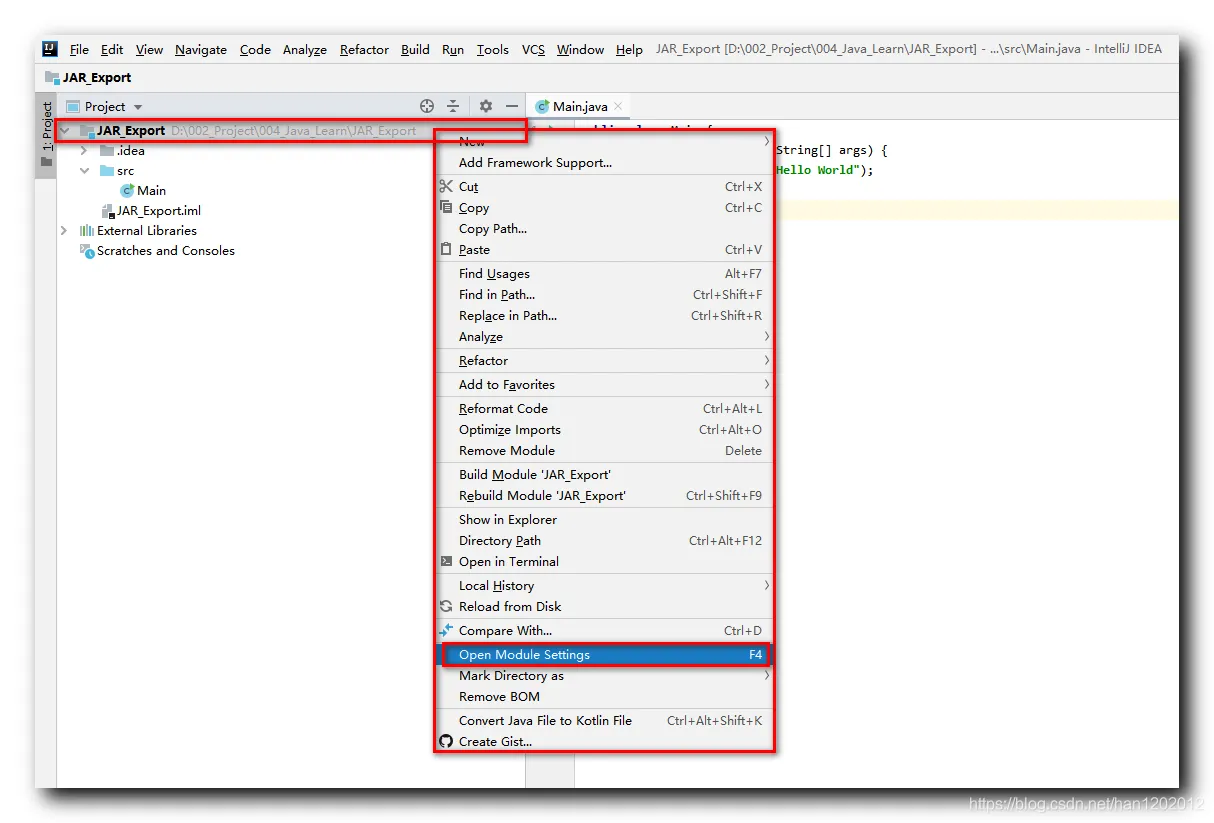Choose Remove BOM

(x=604, y=696)
